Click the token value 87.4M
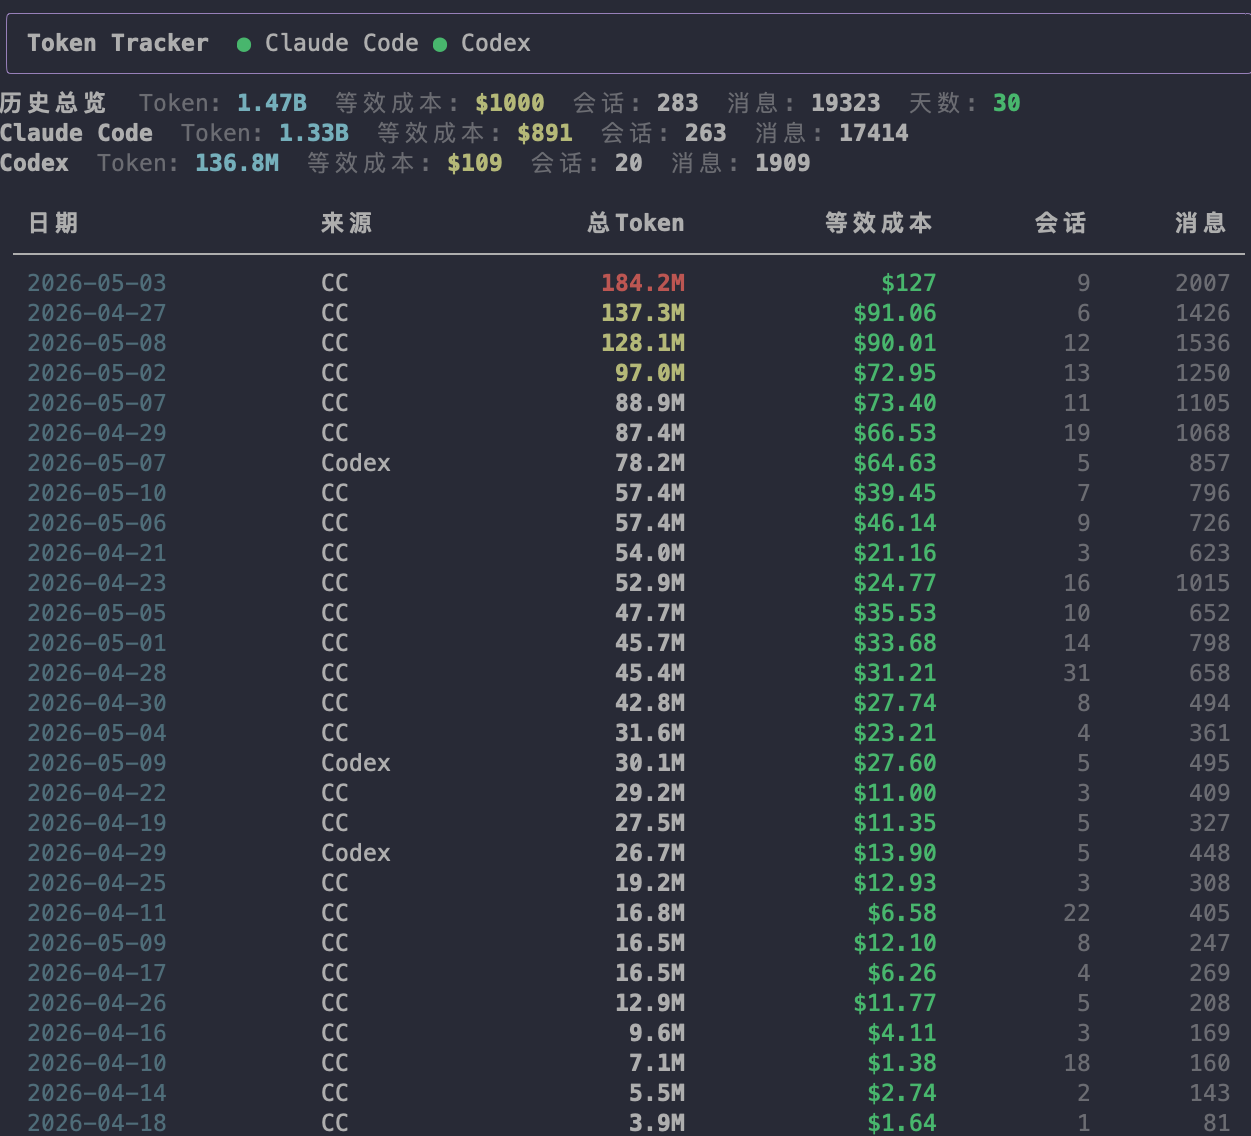 [650, 433]
